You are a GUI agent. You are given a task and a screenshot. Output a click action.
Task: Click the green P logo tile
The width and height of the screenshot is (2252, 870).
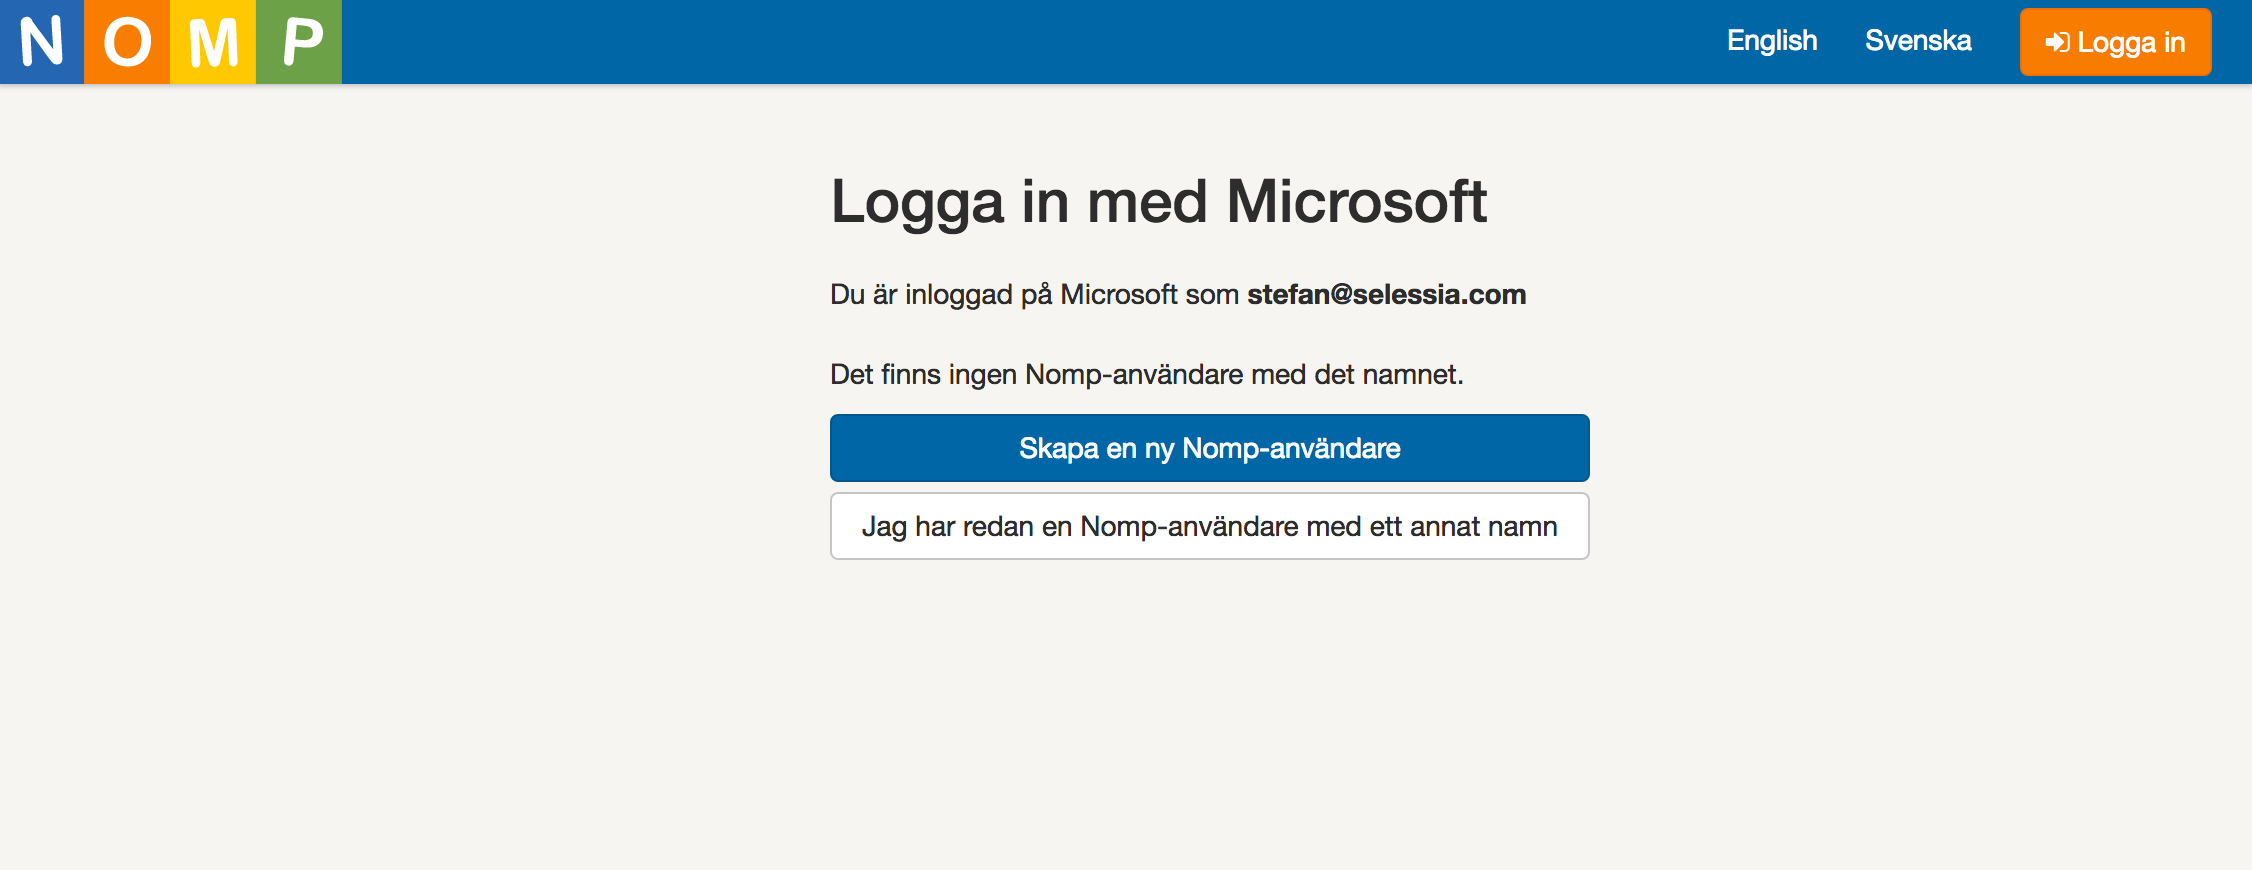pyautogui.click(x=299, y=42)
